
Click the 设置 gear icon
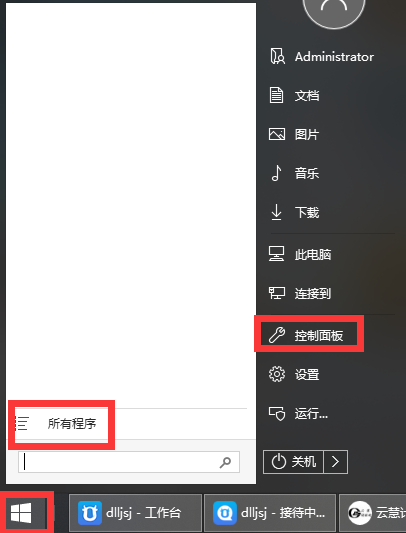(x=277, y=375)
